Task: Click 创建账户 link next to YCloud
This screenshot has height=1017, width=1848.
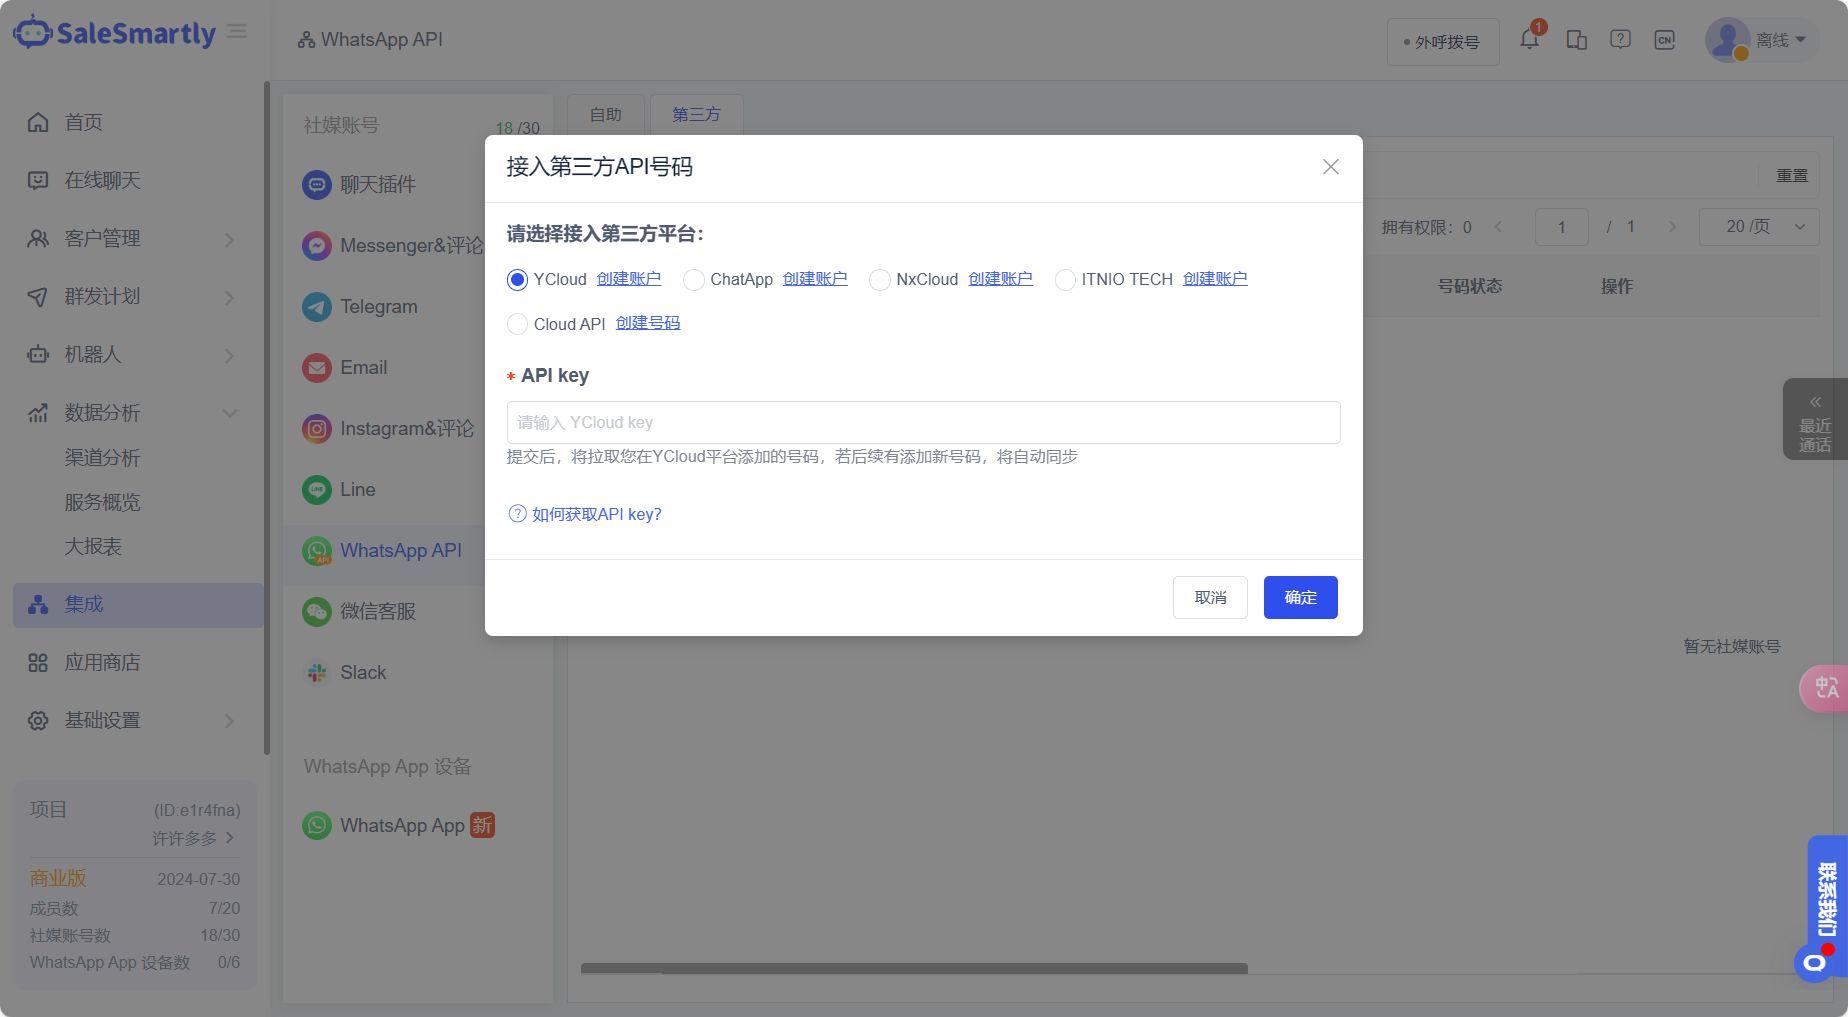Action: click(629, 279)
